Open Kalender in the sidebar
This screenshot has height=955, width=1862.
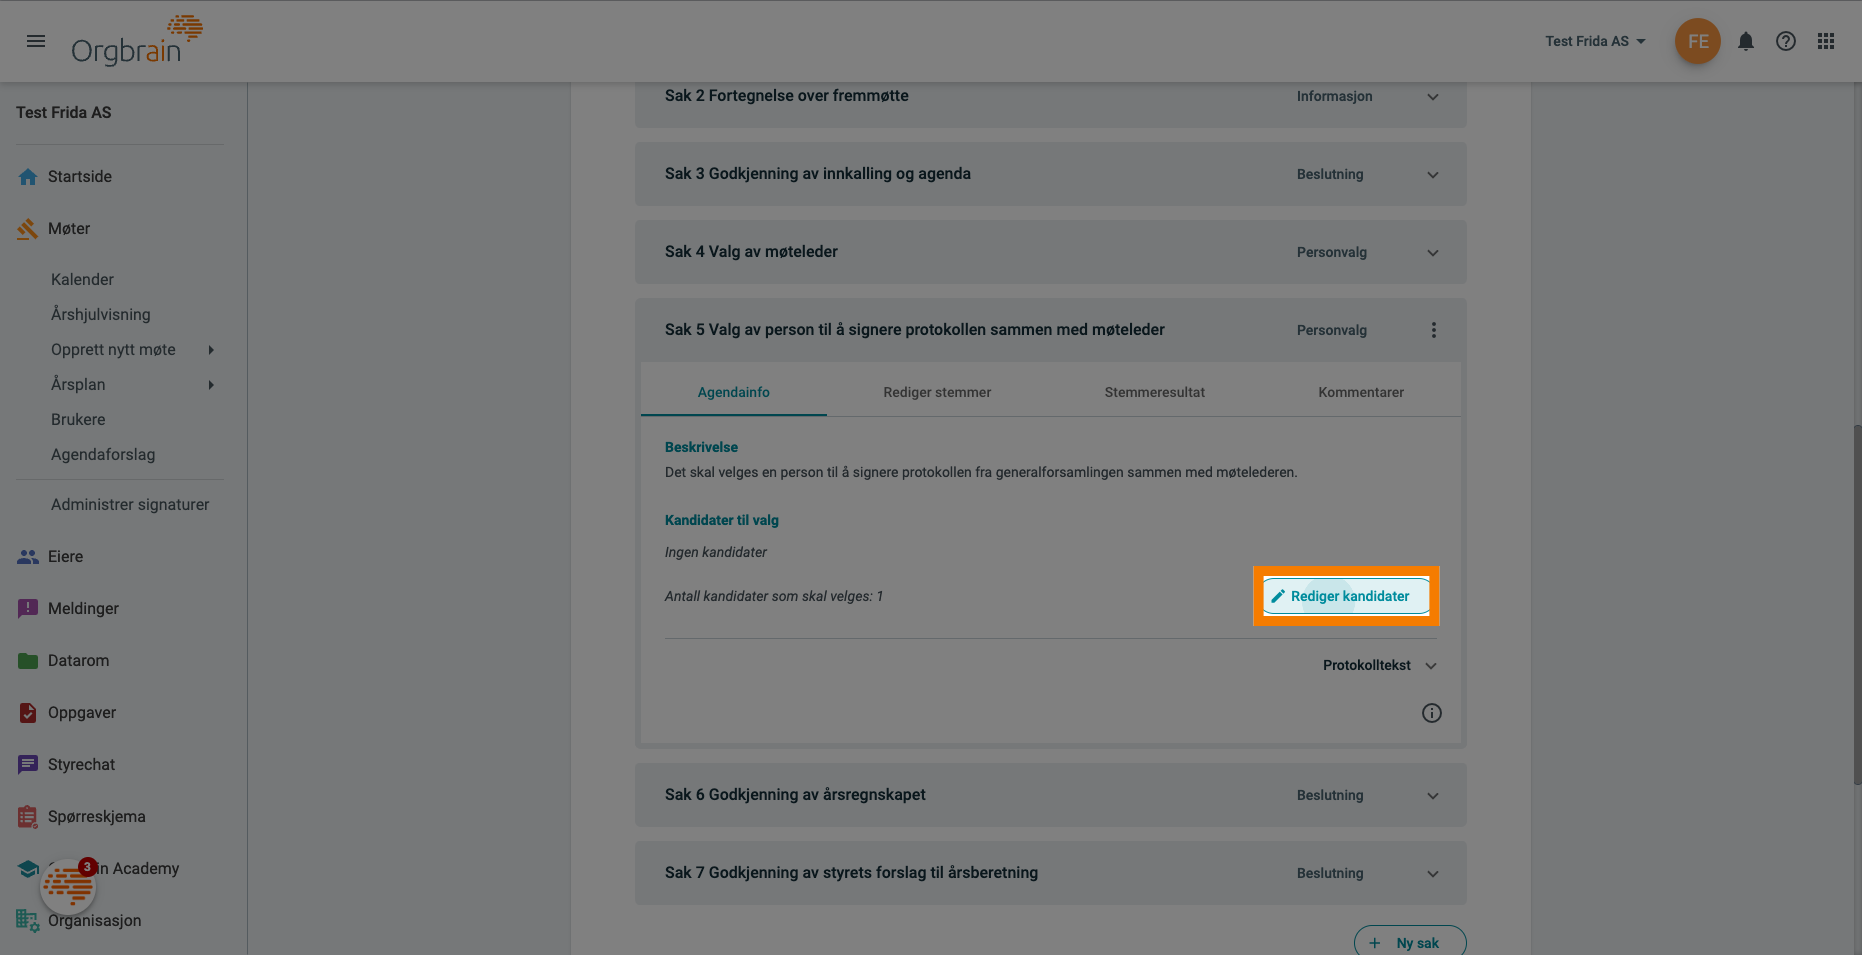(x=82, y=279)
